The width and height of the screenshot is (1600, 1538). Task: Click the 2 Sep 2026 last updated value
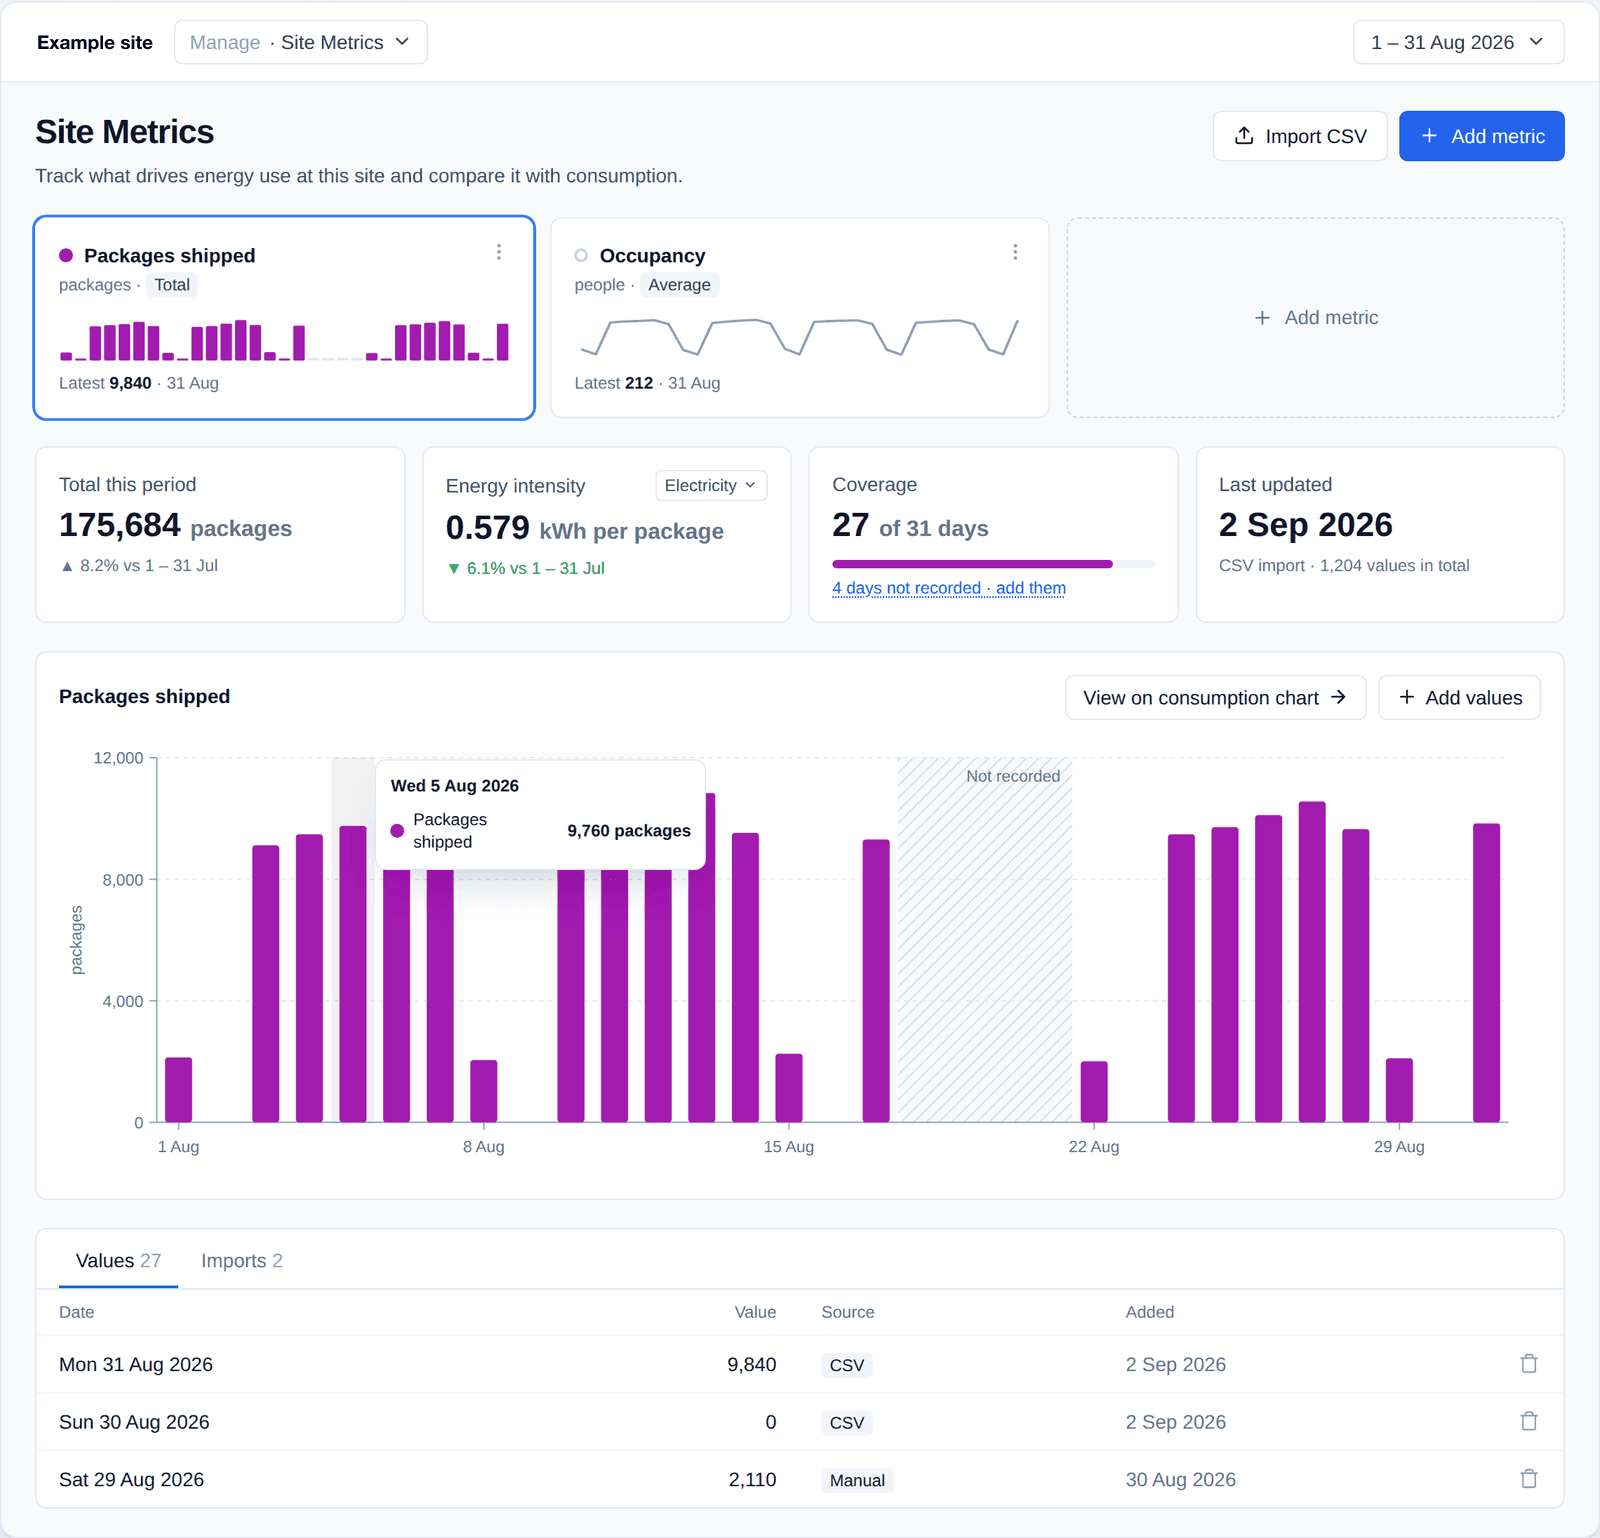[1306, 525]
